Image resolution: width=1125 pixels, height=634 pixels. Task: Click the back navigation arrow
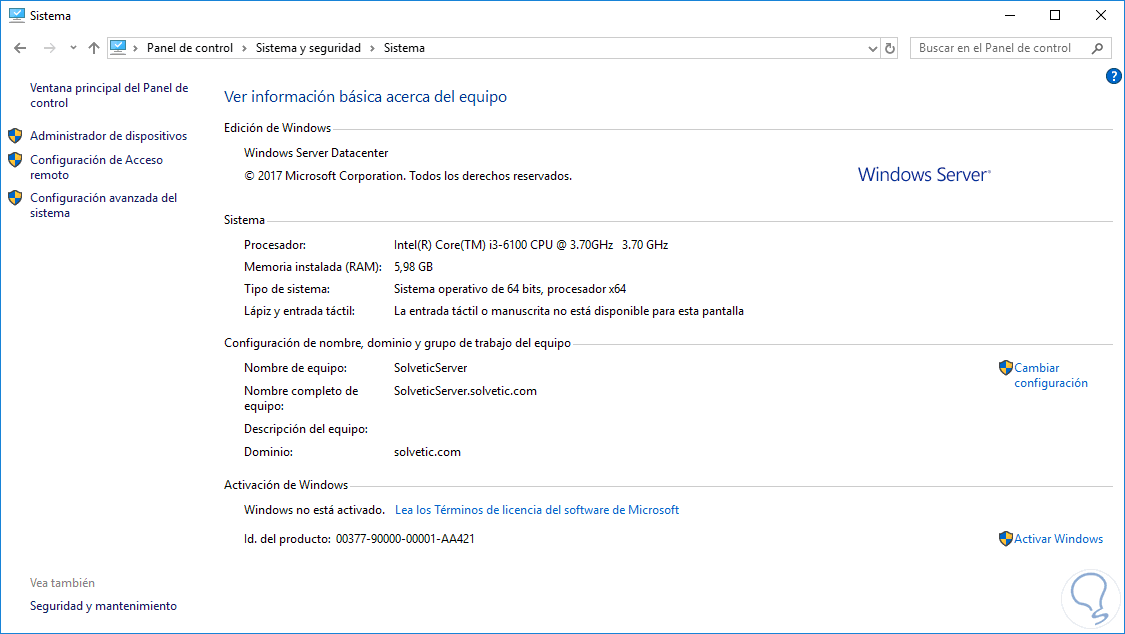pos(20,48)
